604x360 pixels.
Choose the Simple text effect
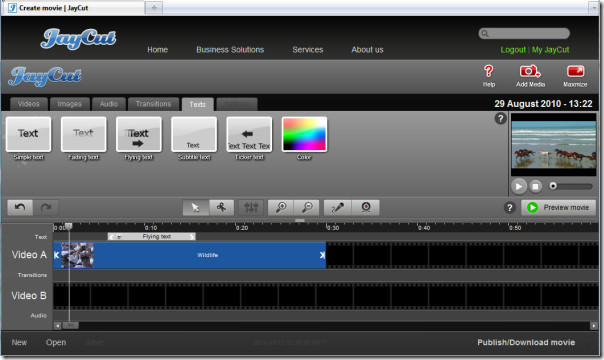pyautogui.click(x=29, y=134)
